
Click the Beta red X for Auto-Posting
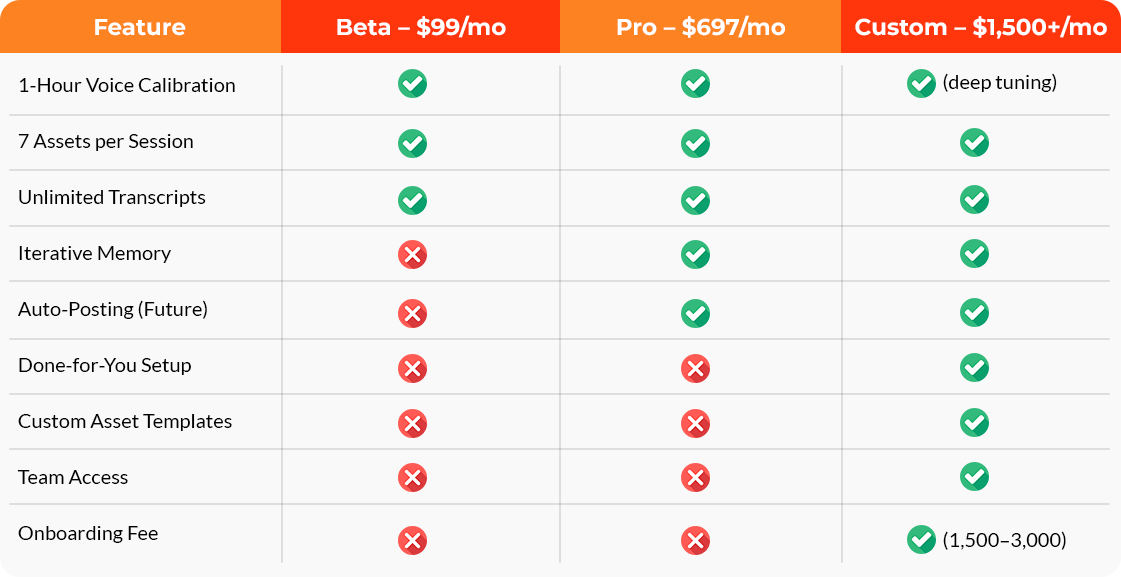[x=413, y=313]
